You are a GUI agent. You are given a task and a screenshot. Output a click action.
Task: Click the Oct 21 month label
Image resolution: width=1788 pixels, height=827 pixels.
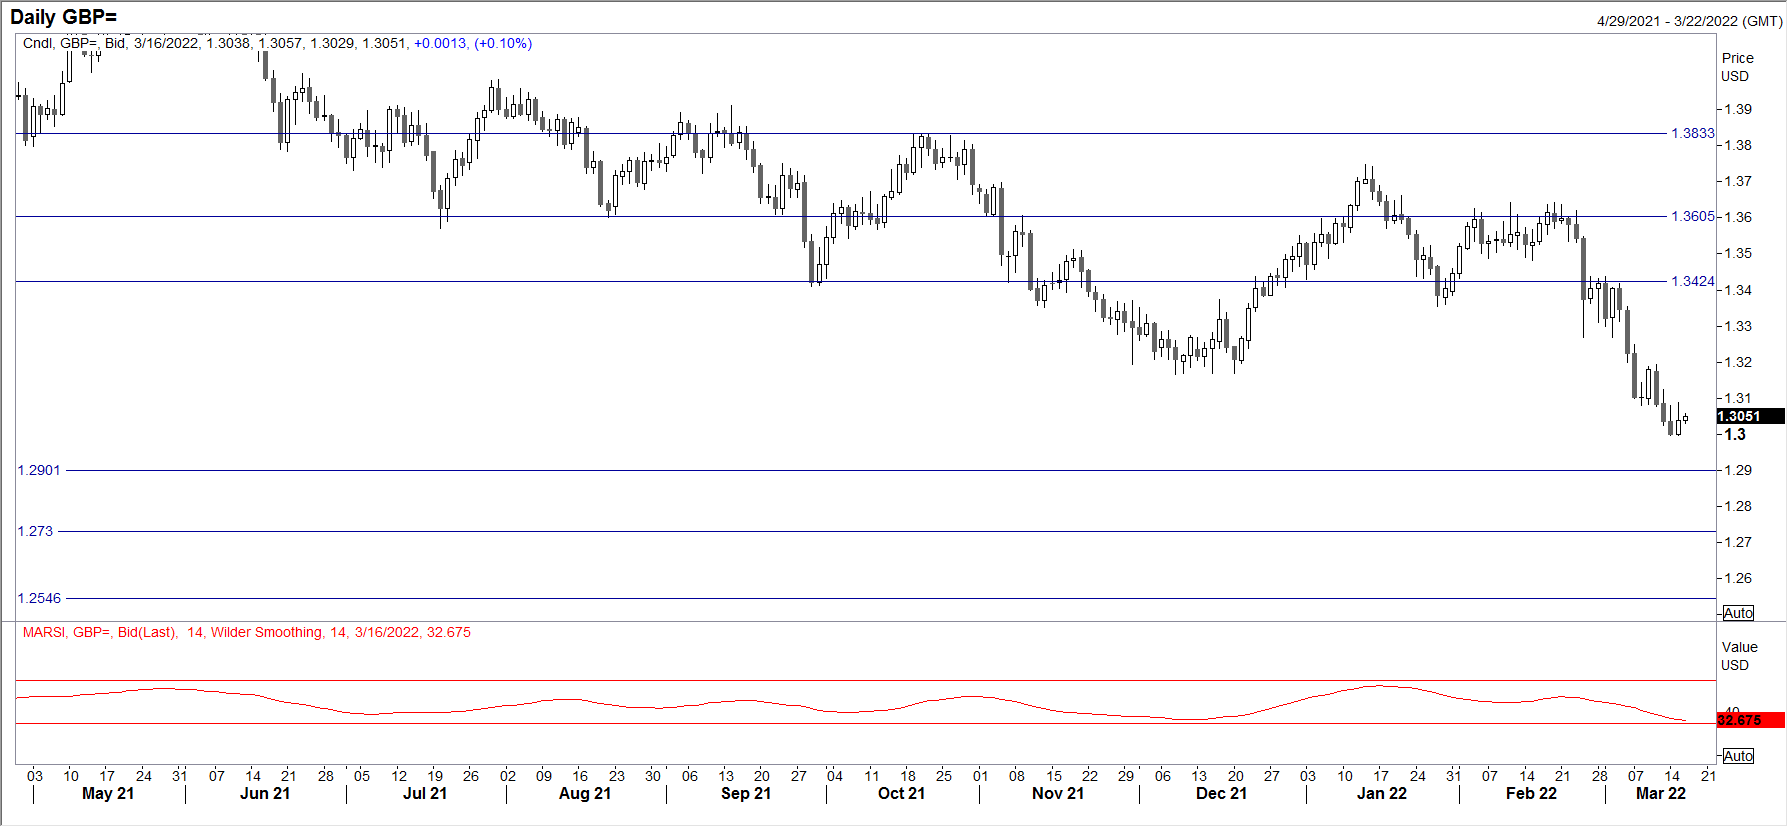[x=901, y=793]
